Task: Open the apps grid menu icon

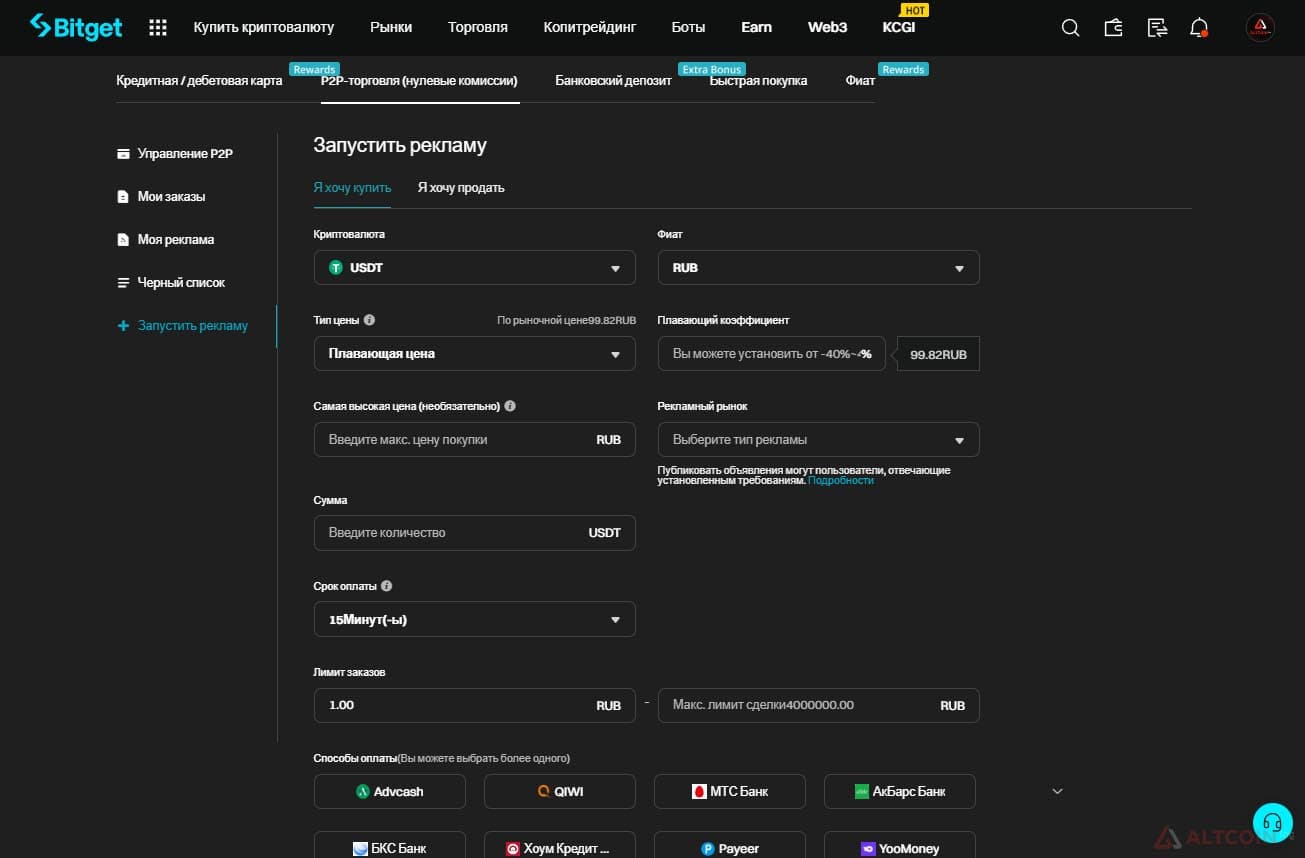Action: [158, 28]
